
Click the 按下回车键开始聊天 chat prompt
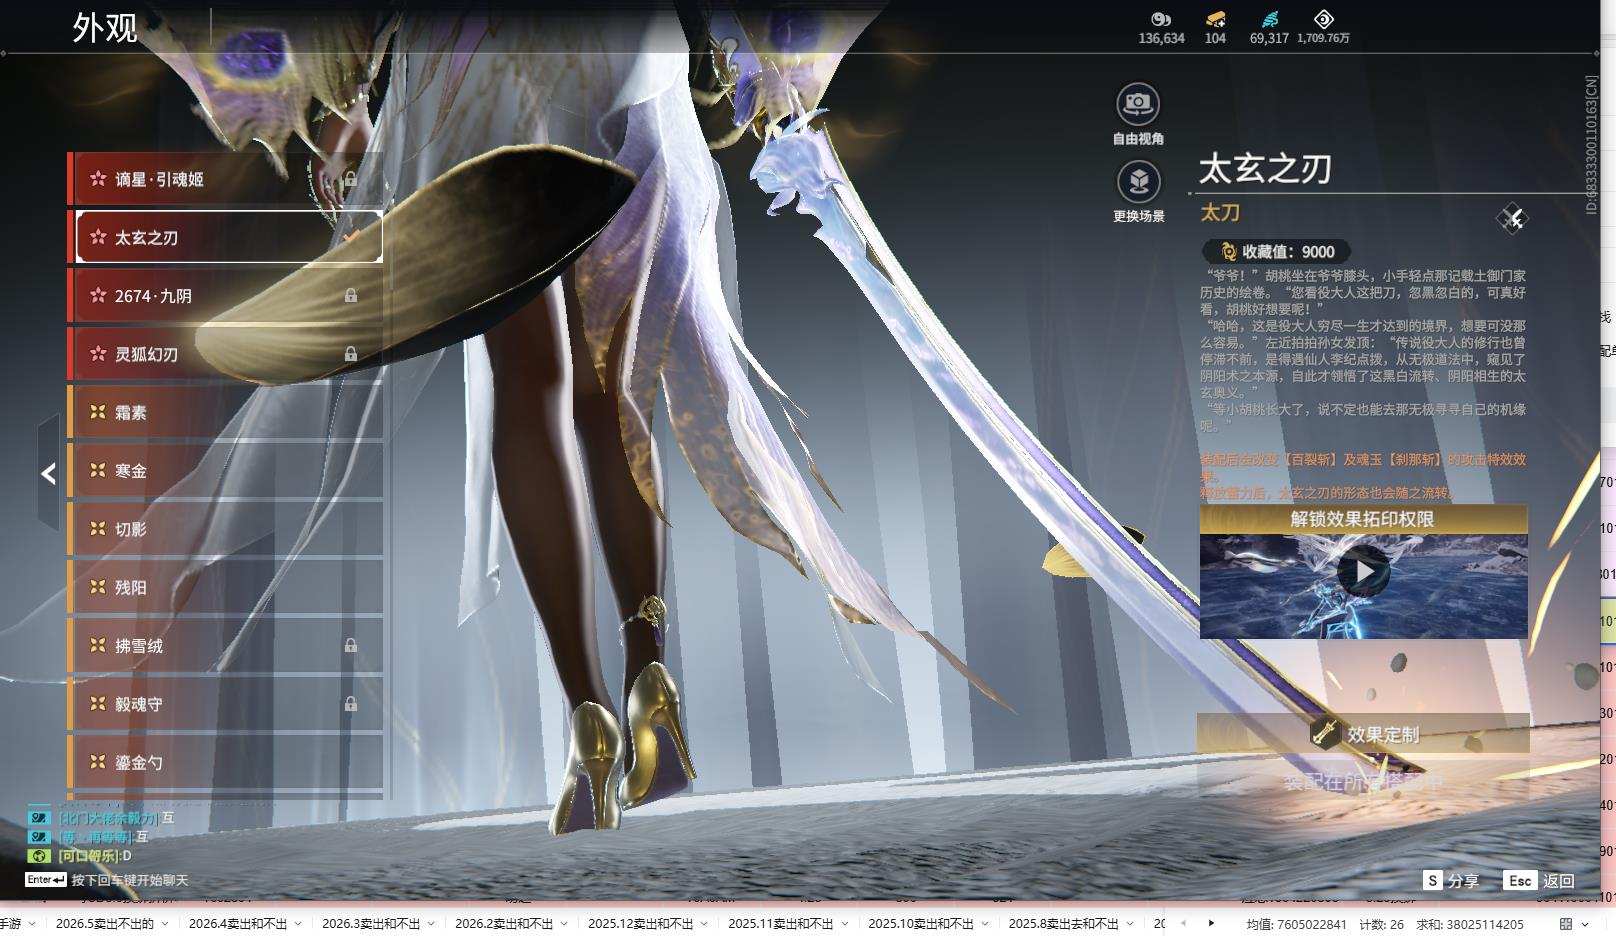click(130, 880)
